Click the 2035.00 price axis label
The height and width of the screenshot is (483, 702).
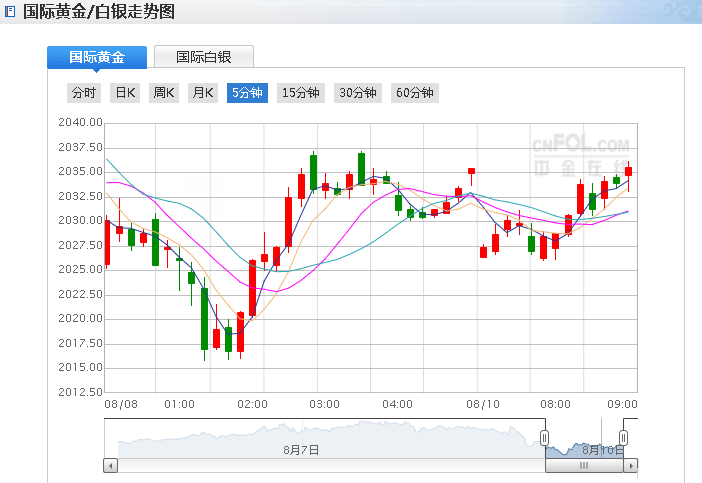pos(81,171)
